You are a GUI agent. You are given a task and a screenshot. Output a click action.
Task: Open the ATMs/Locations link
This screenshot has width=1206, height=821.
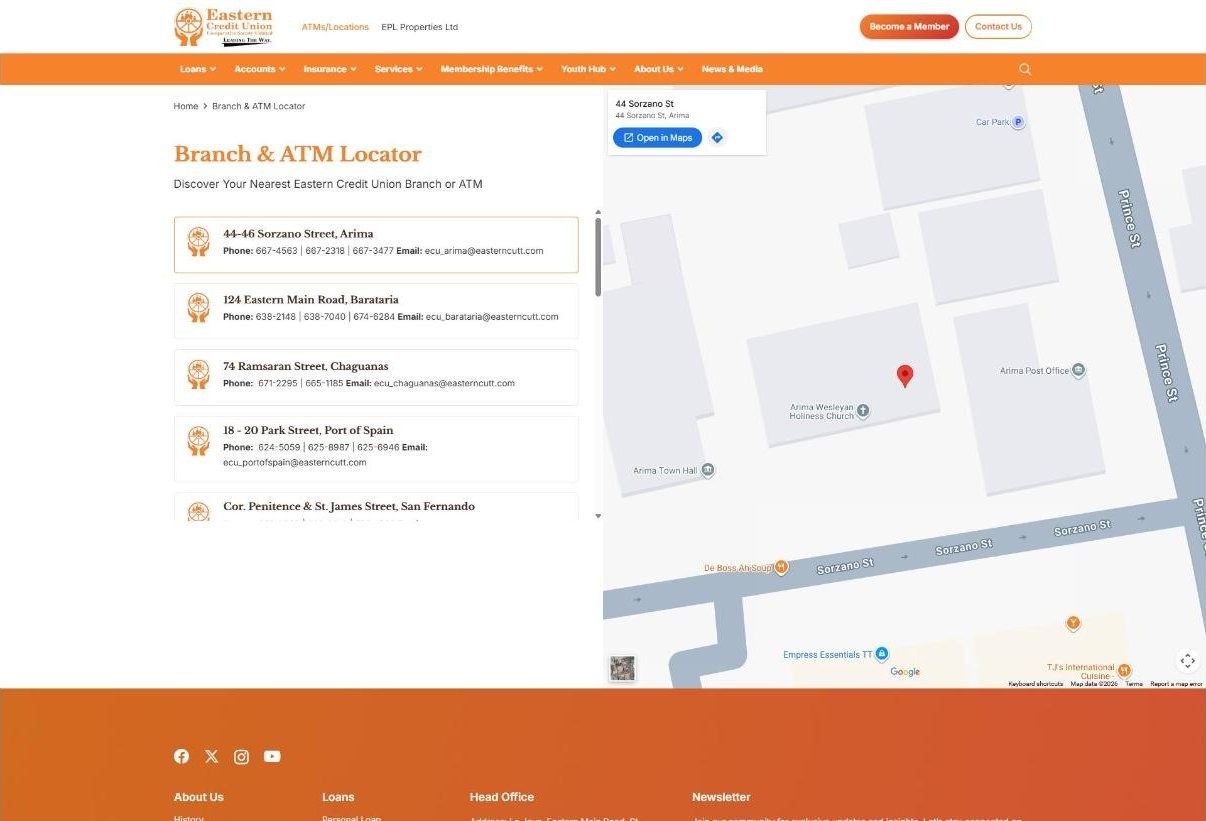(x=335, y=27)
